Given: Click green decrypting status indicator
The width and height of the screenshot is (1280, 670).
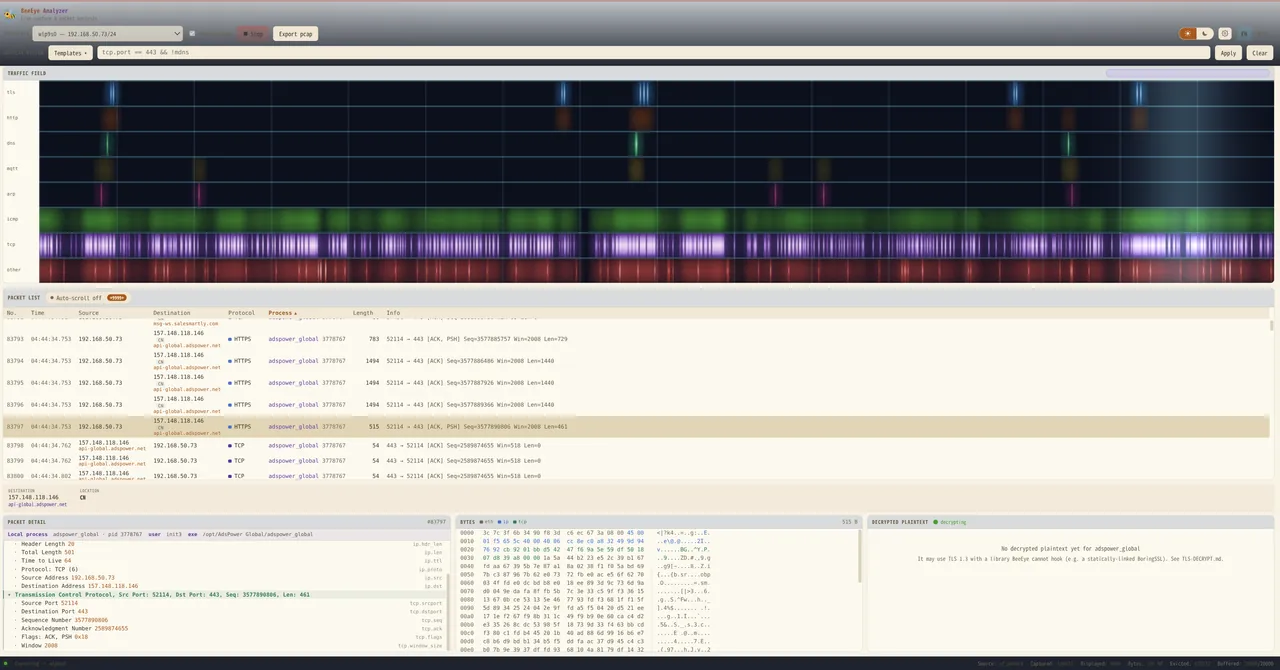Looking at the screenshot, I should point(949,522).
